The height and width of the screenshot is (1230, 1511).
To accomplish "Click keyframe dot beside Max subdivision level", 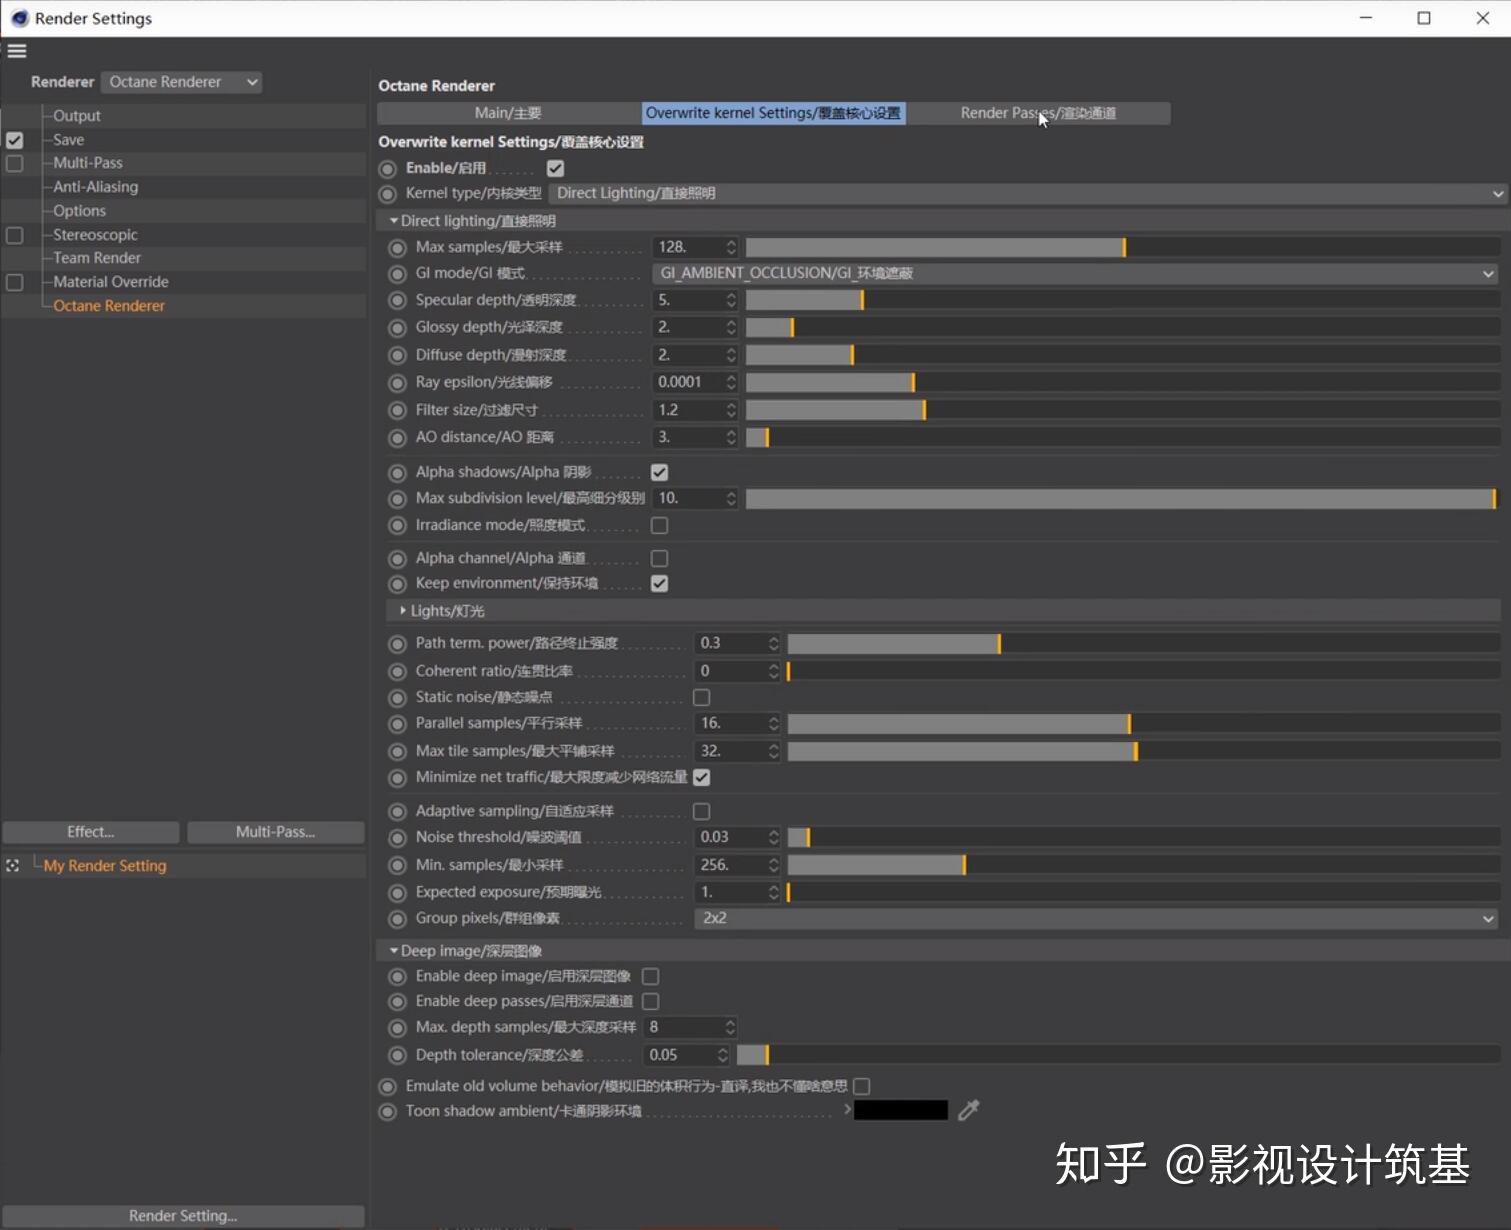I will pos(397,499).
